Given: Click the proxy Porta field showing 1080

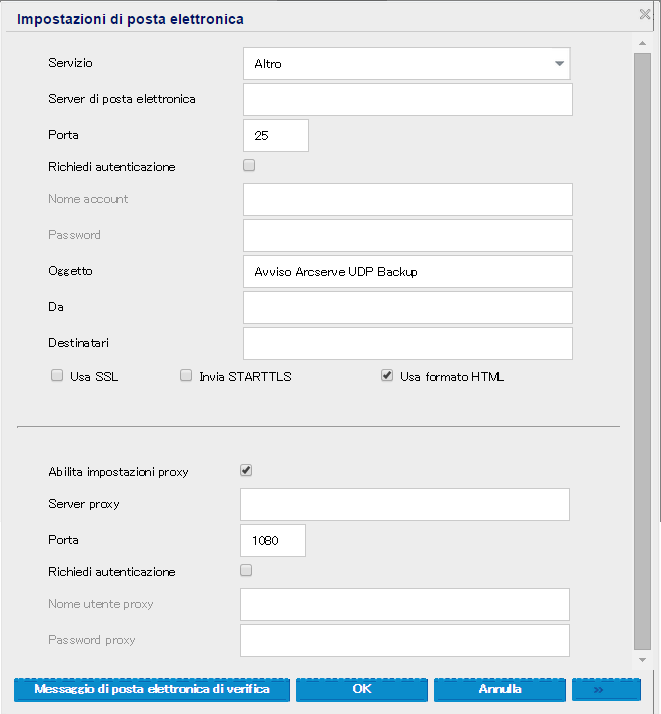Looking at the screenshot, I should click(x=273, y=541).
